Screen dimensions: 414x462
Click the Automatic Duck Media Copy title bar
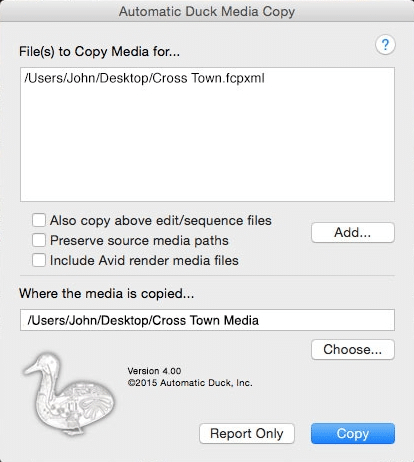[x=207, y=11]
